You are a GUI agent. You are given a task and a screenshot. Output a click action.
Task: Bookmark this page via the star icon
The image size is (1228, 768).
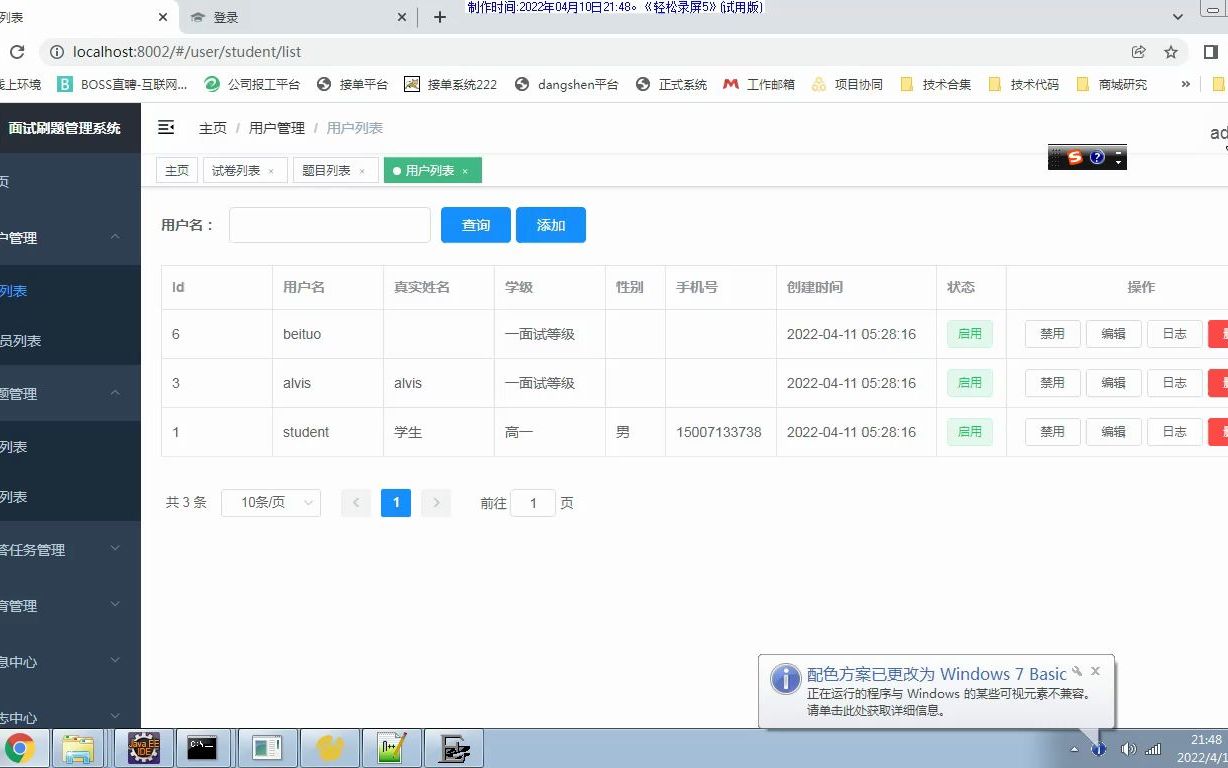pos(1171,51)
